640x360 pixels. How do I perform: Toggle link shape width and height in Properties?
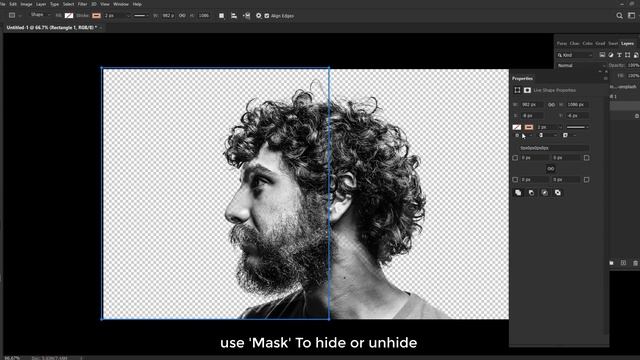coord(551,105)
